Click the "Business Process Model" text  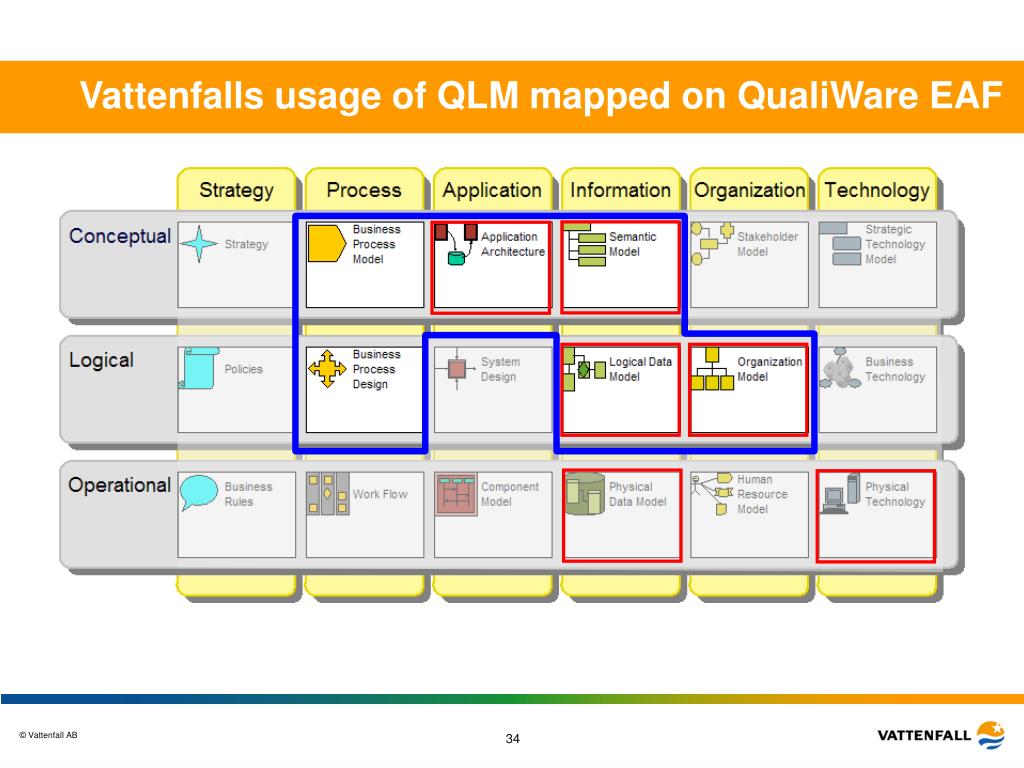coord(376,244)
